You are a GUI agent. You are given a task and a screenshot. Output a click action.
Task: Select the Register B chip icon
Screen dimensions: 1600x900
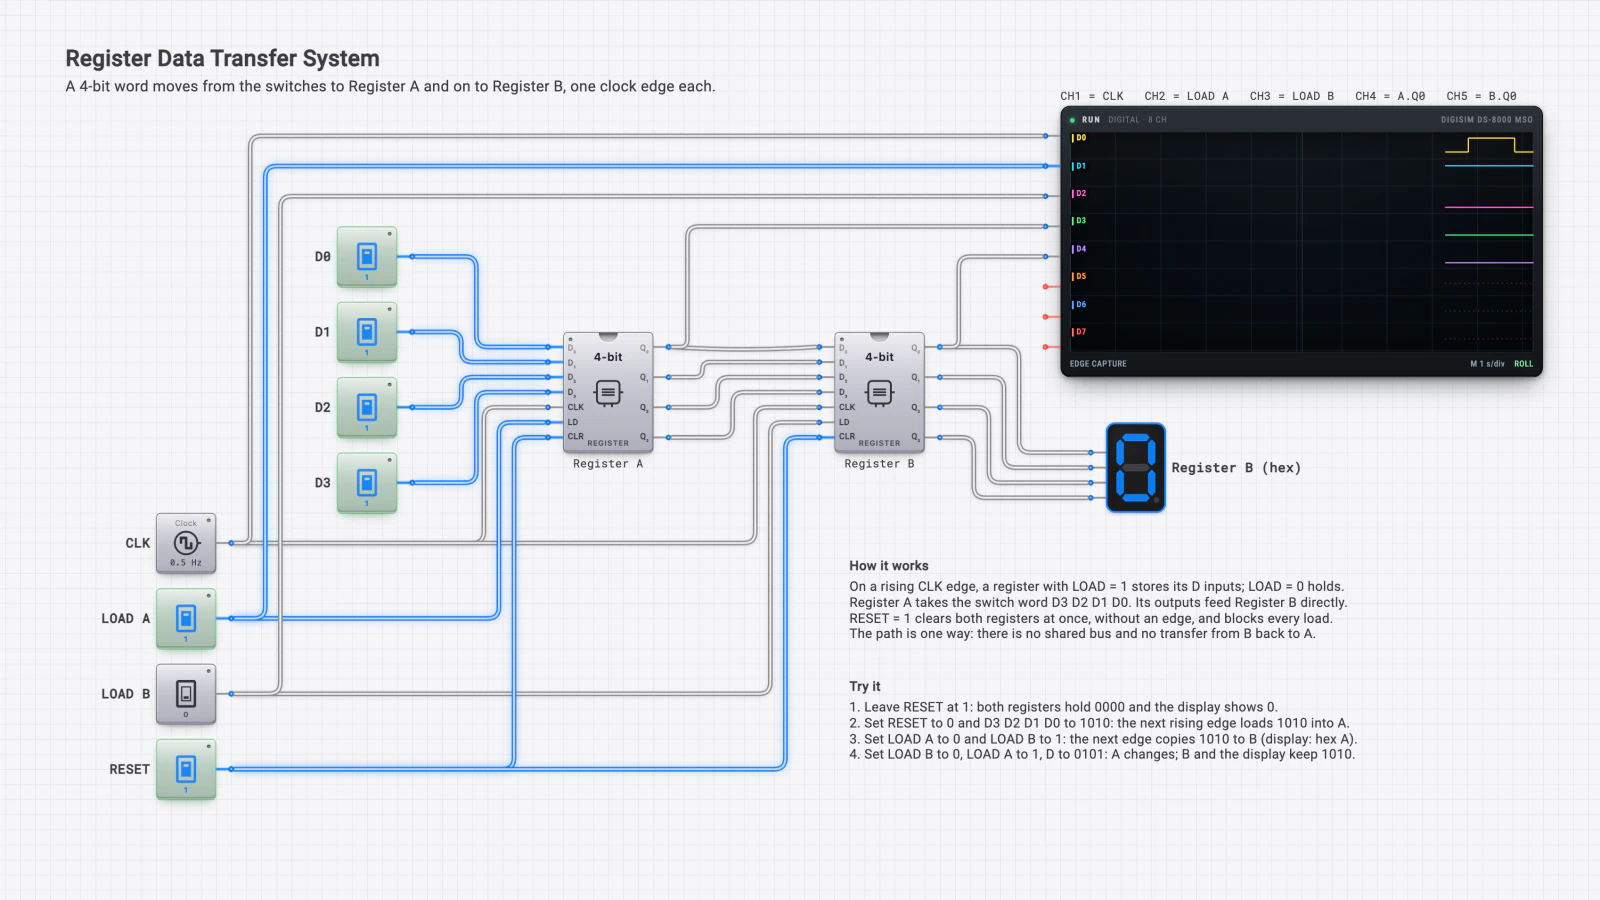coord(879,393)
